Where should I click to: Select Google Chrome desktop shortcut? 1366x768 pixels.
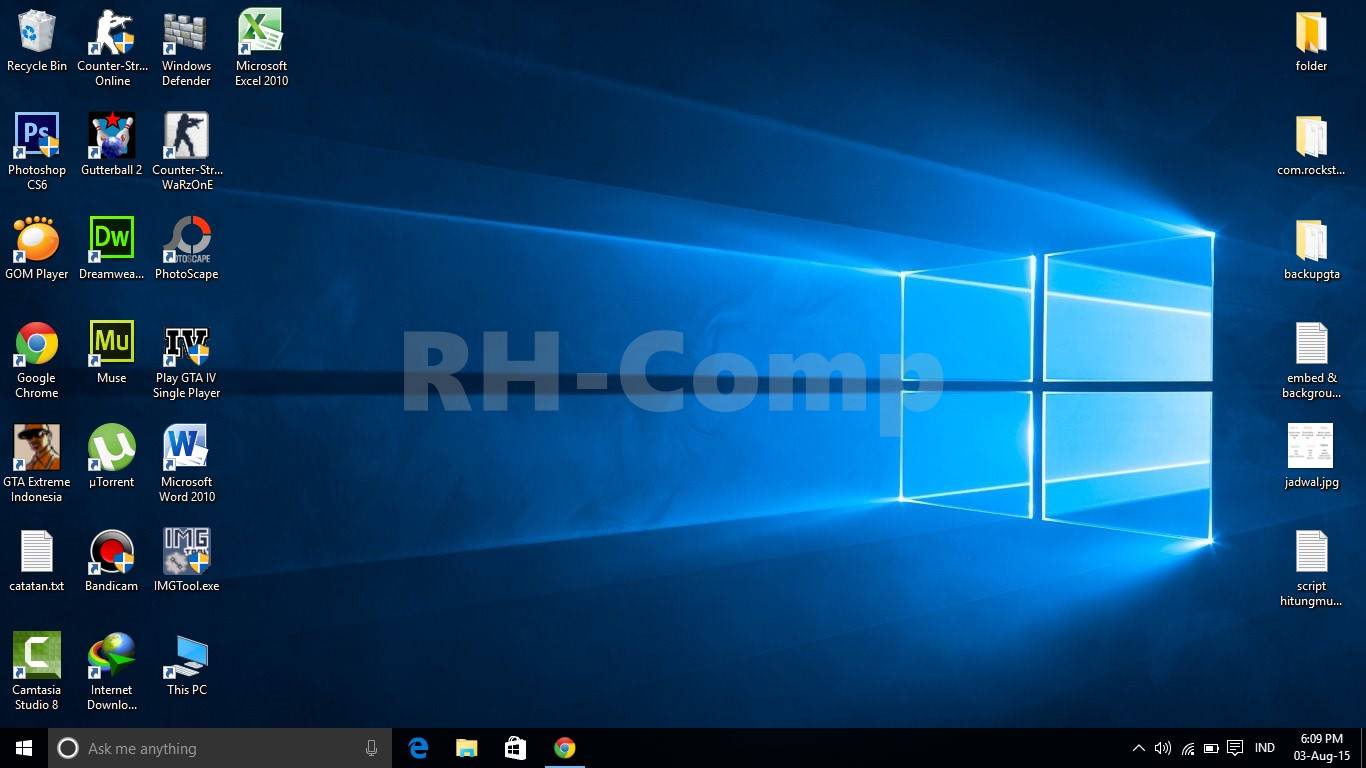click(x=37, y=360)
